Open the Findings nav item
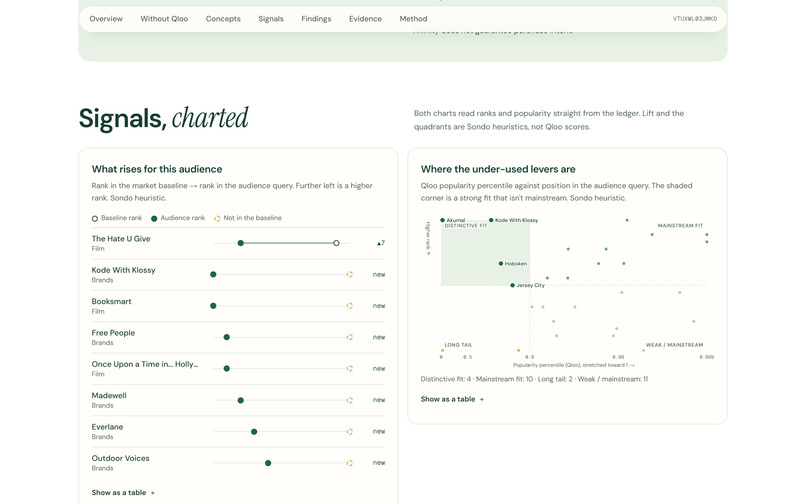 click(x=316, y=19)
